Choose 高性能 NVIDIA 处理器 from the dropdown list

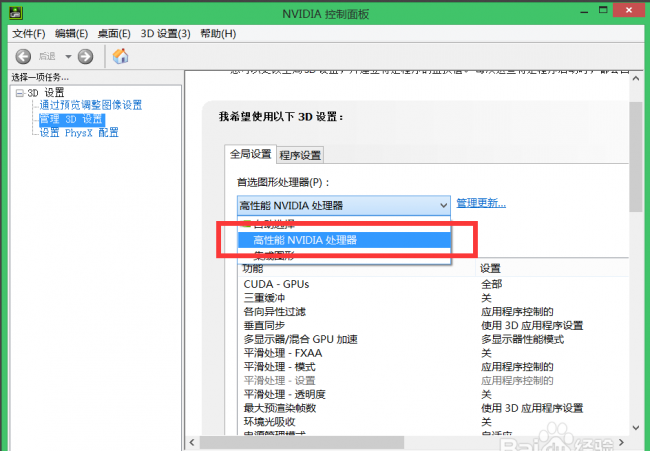pos(344,240)
